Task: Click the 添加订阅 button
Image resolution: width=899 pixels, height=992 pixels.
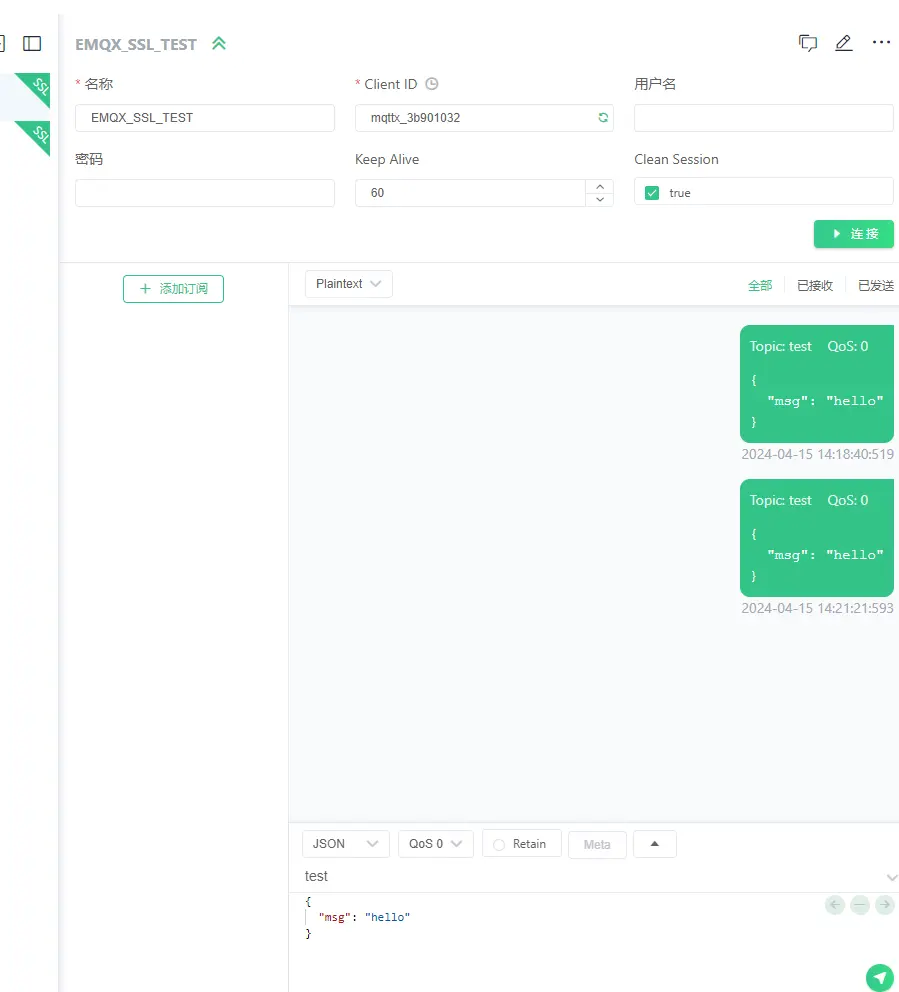Action: click(x=173, y=289)
